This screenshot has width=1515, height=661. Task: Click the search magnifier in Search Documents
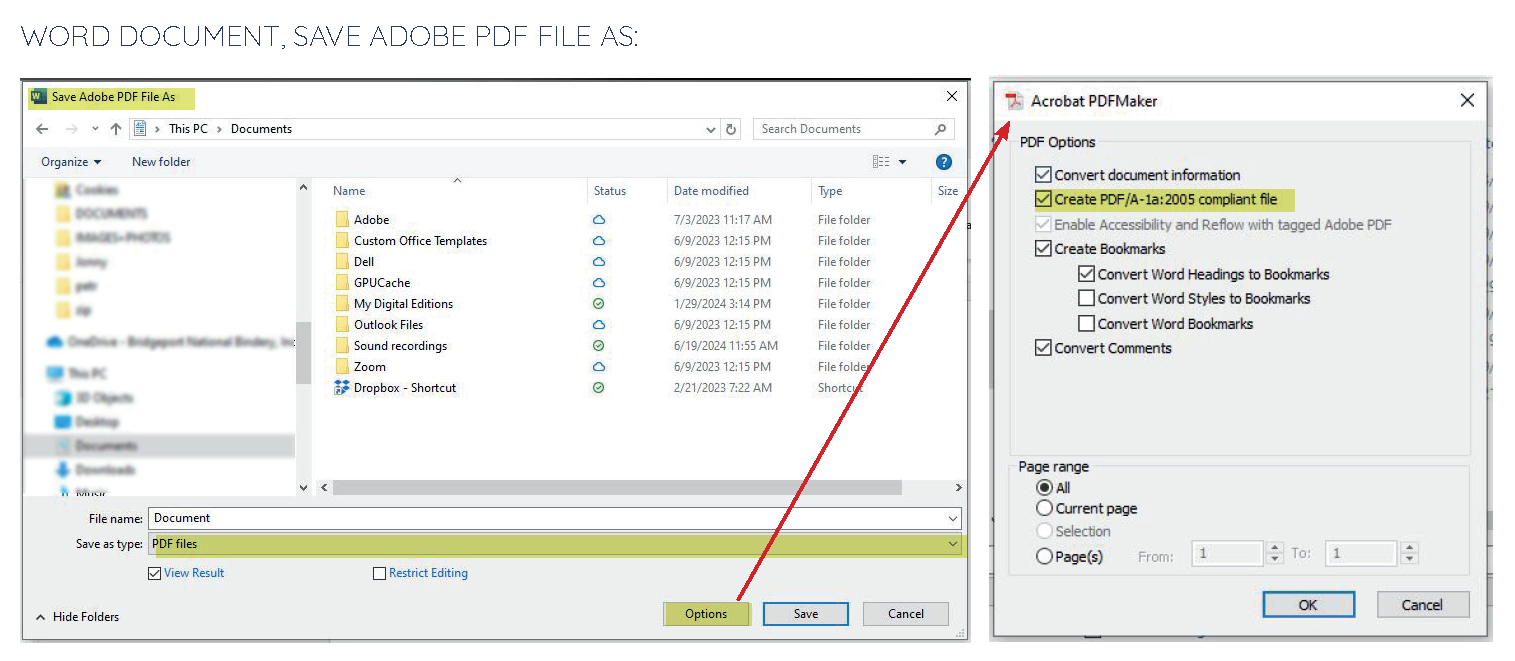[940, 129]
